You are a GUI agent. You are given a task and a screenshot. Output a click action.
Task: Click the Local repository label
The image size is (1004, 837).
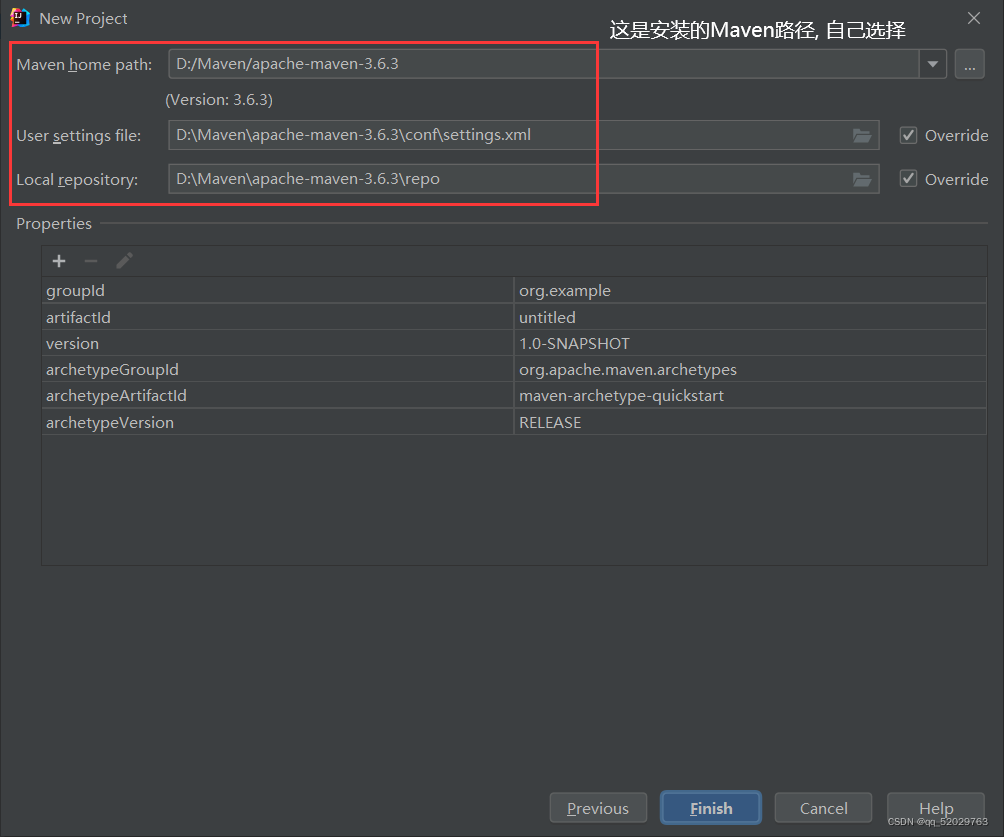click(x=77, y=180)
